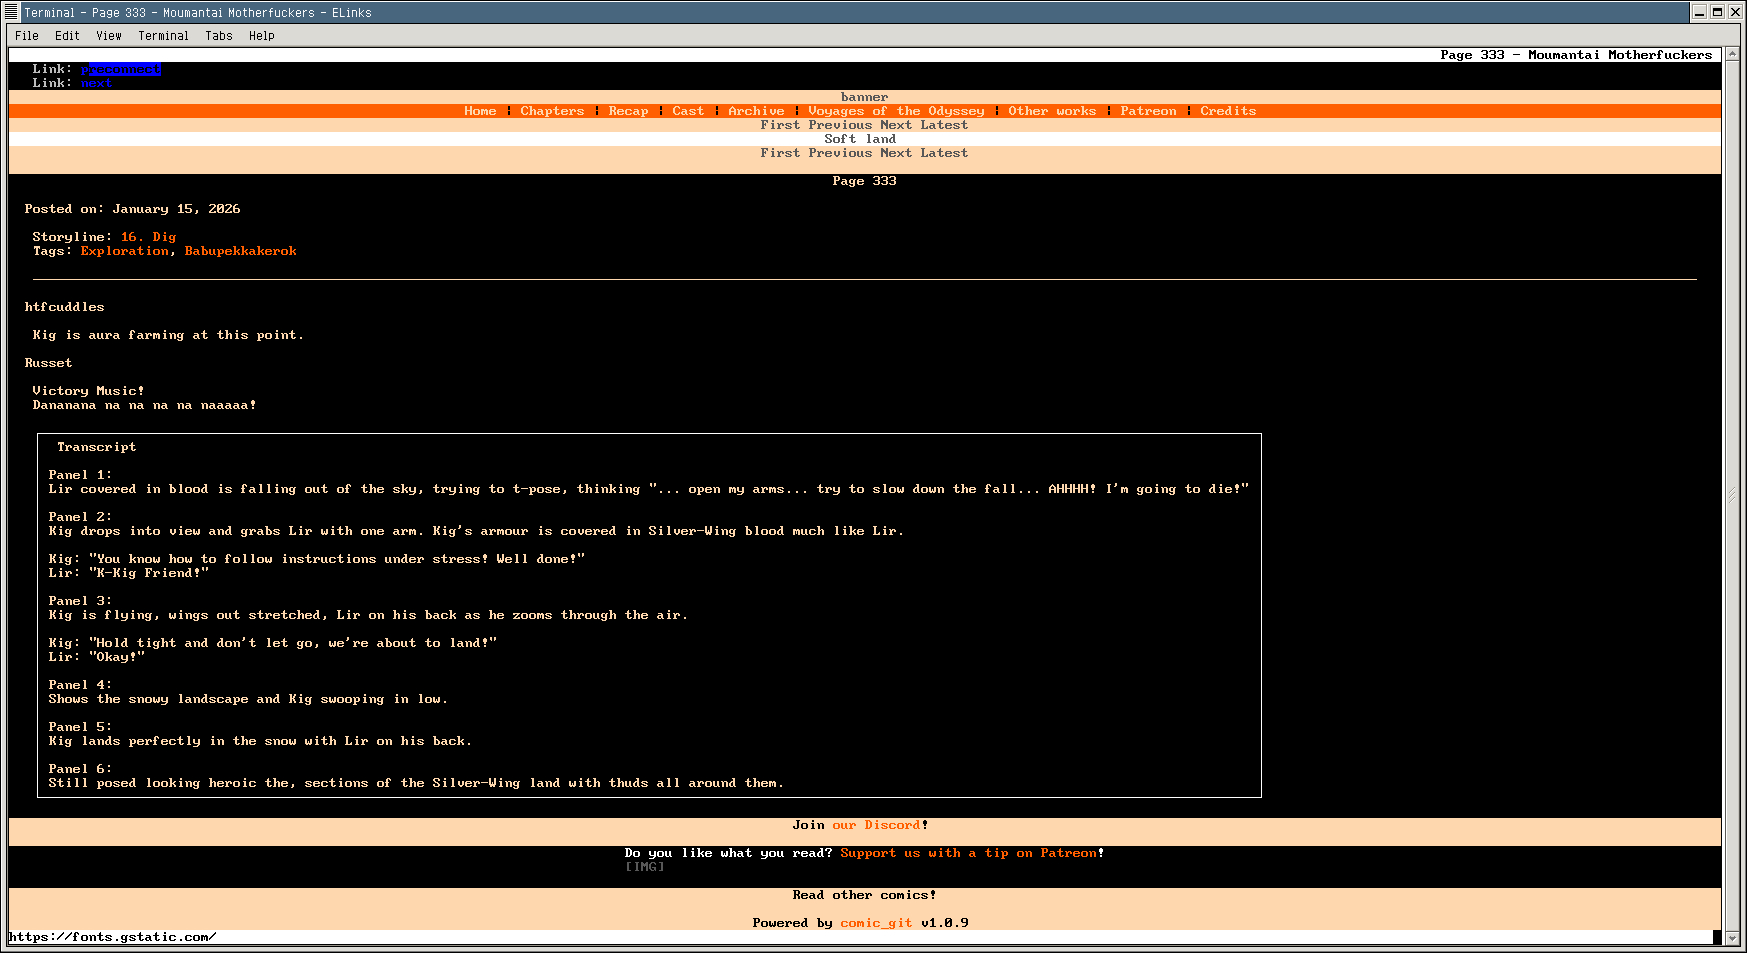Click the comic_git link in footer
Screen dimensions: 1747x953
pyautogui.click(x=876, y=923)
